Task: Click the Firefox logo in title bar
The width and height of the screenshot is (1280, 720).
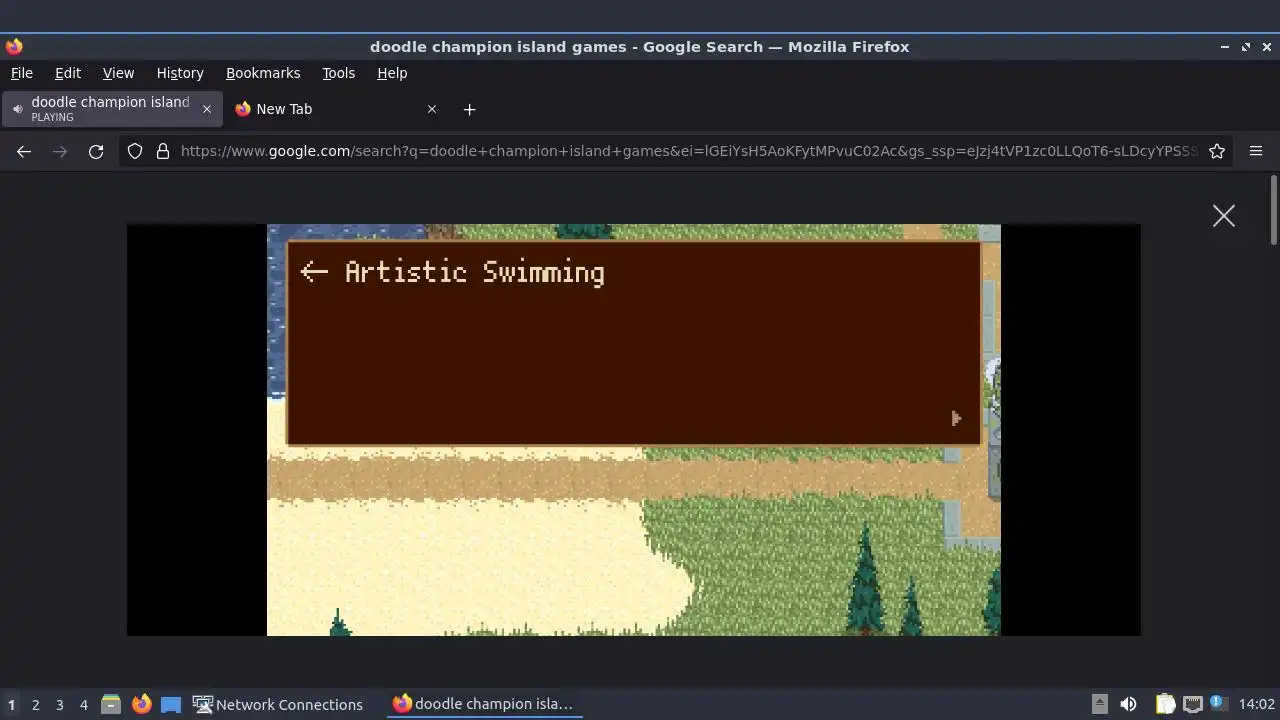Action: point(14,46)
